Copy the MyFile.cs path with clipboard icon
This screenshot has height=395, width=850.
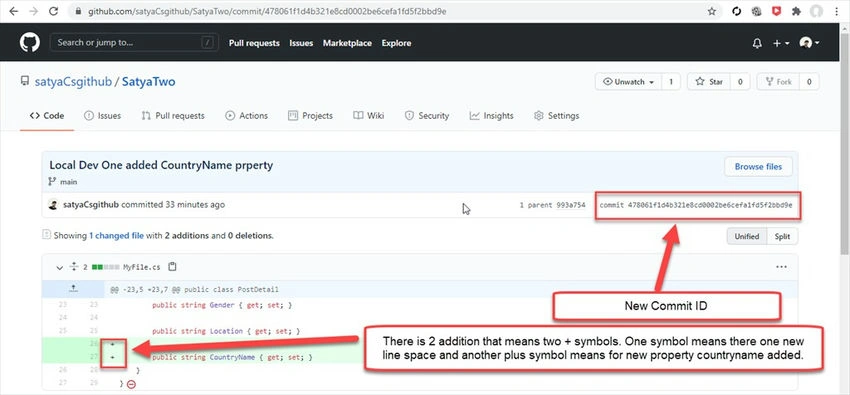[x=172, y=267]
